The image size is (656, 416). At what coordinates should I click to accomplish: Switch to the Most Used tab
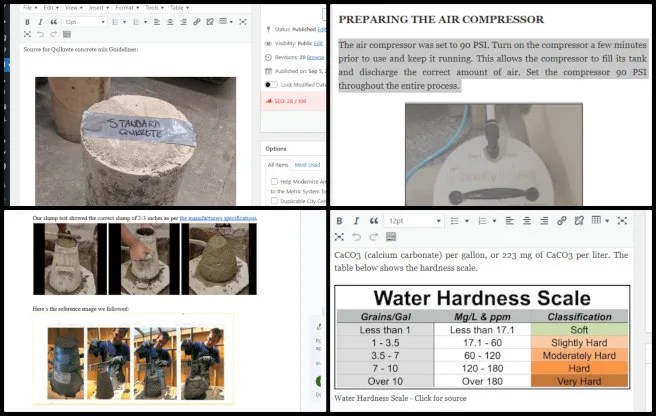click(x=307, y=165)
